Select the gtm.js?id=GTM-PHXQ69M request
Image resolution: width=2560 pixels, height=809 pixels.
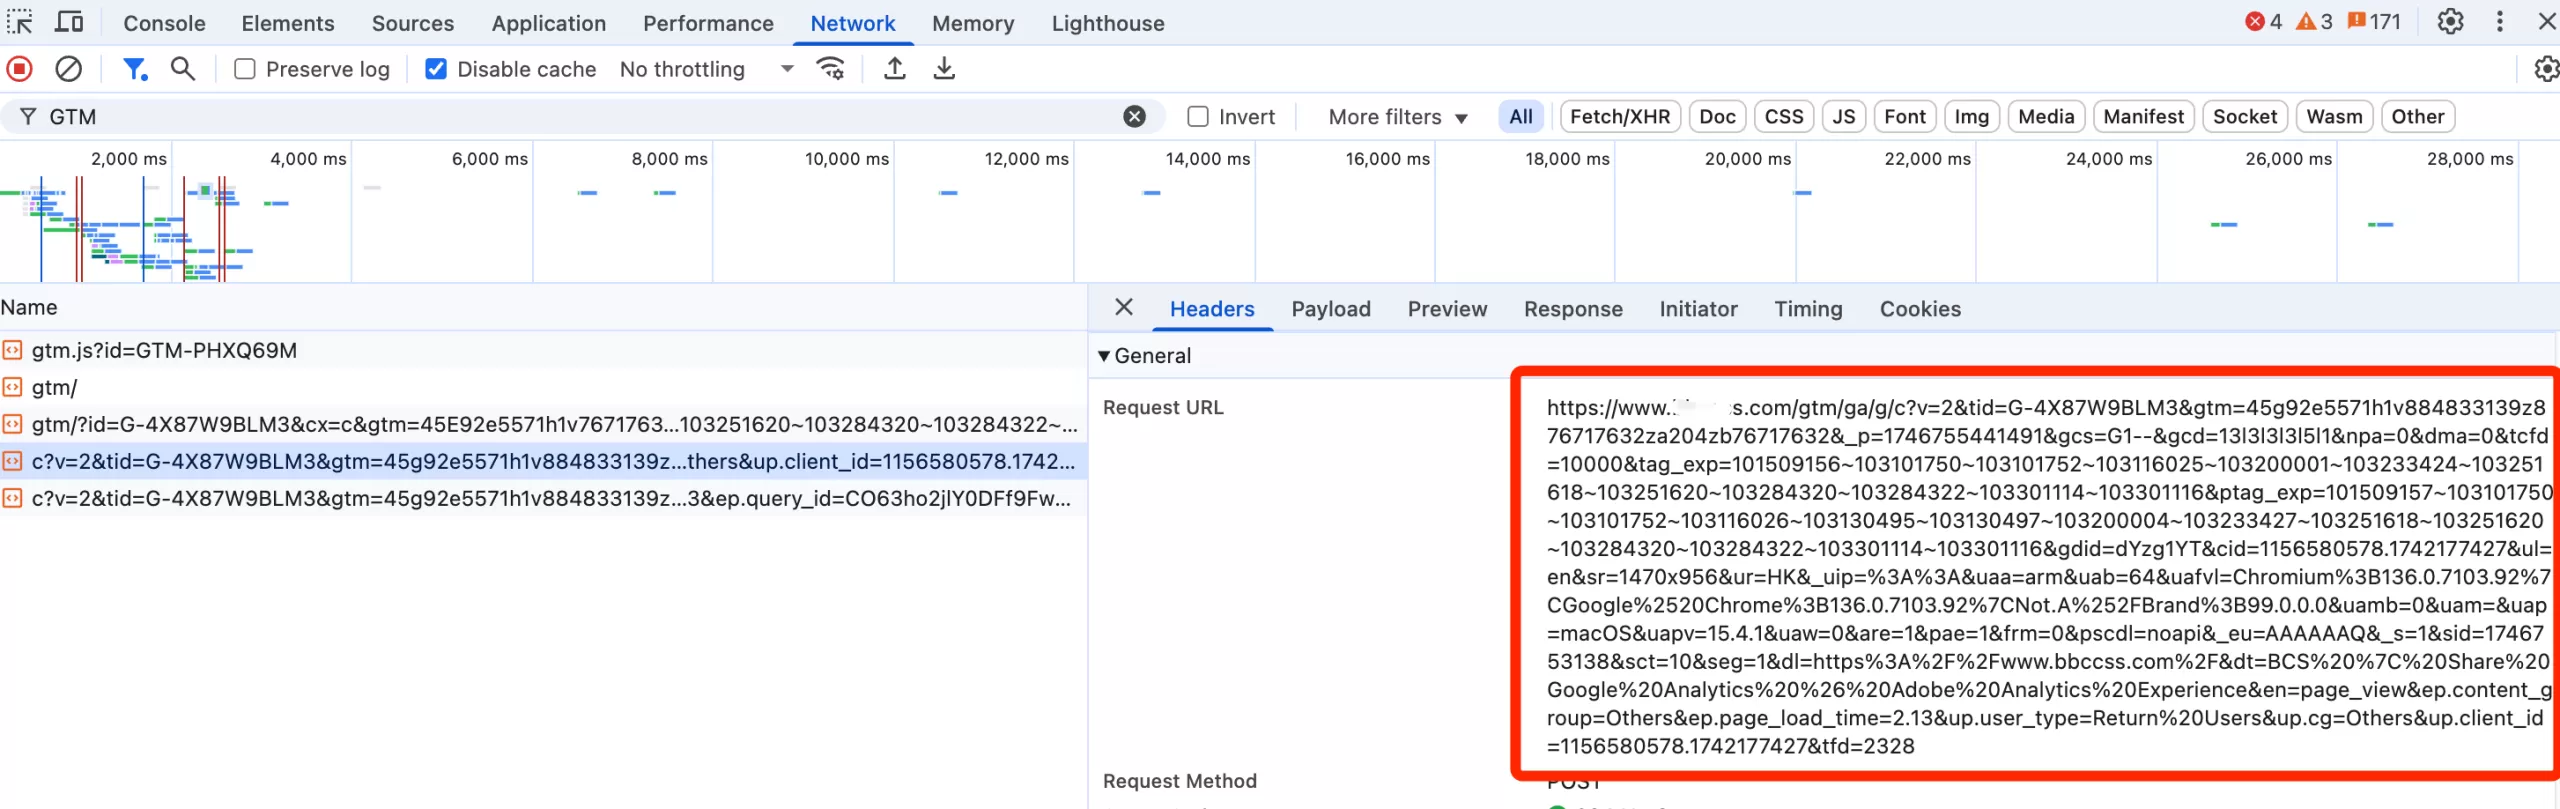coord(543,350)
